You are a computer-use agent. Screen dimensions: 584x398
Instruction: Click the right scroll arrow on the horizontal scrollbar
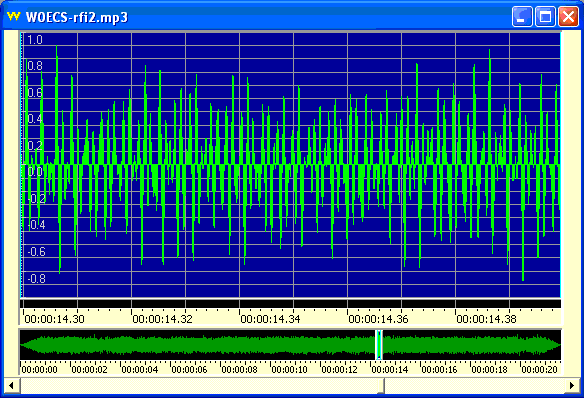coord(572,385)
